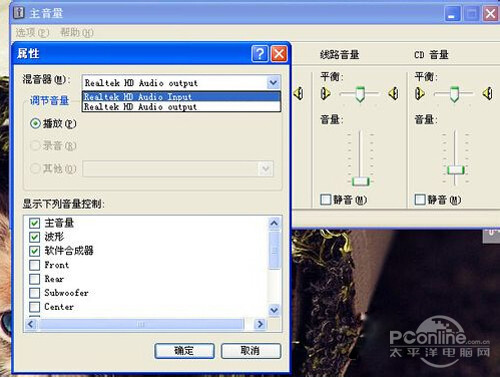Click the list horizontal scroll right arrow

pyautogui.click(x=260, y=324)
